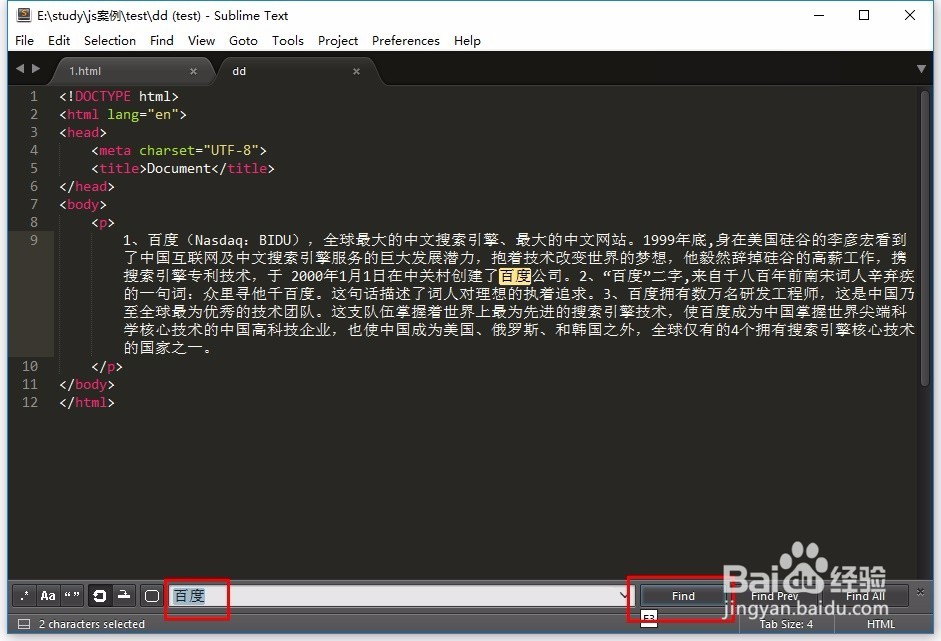
Task: Click the '2 characters selected' status text
Action: tap(92, 624)
